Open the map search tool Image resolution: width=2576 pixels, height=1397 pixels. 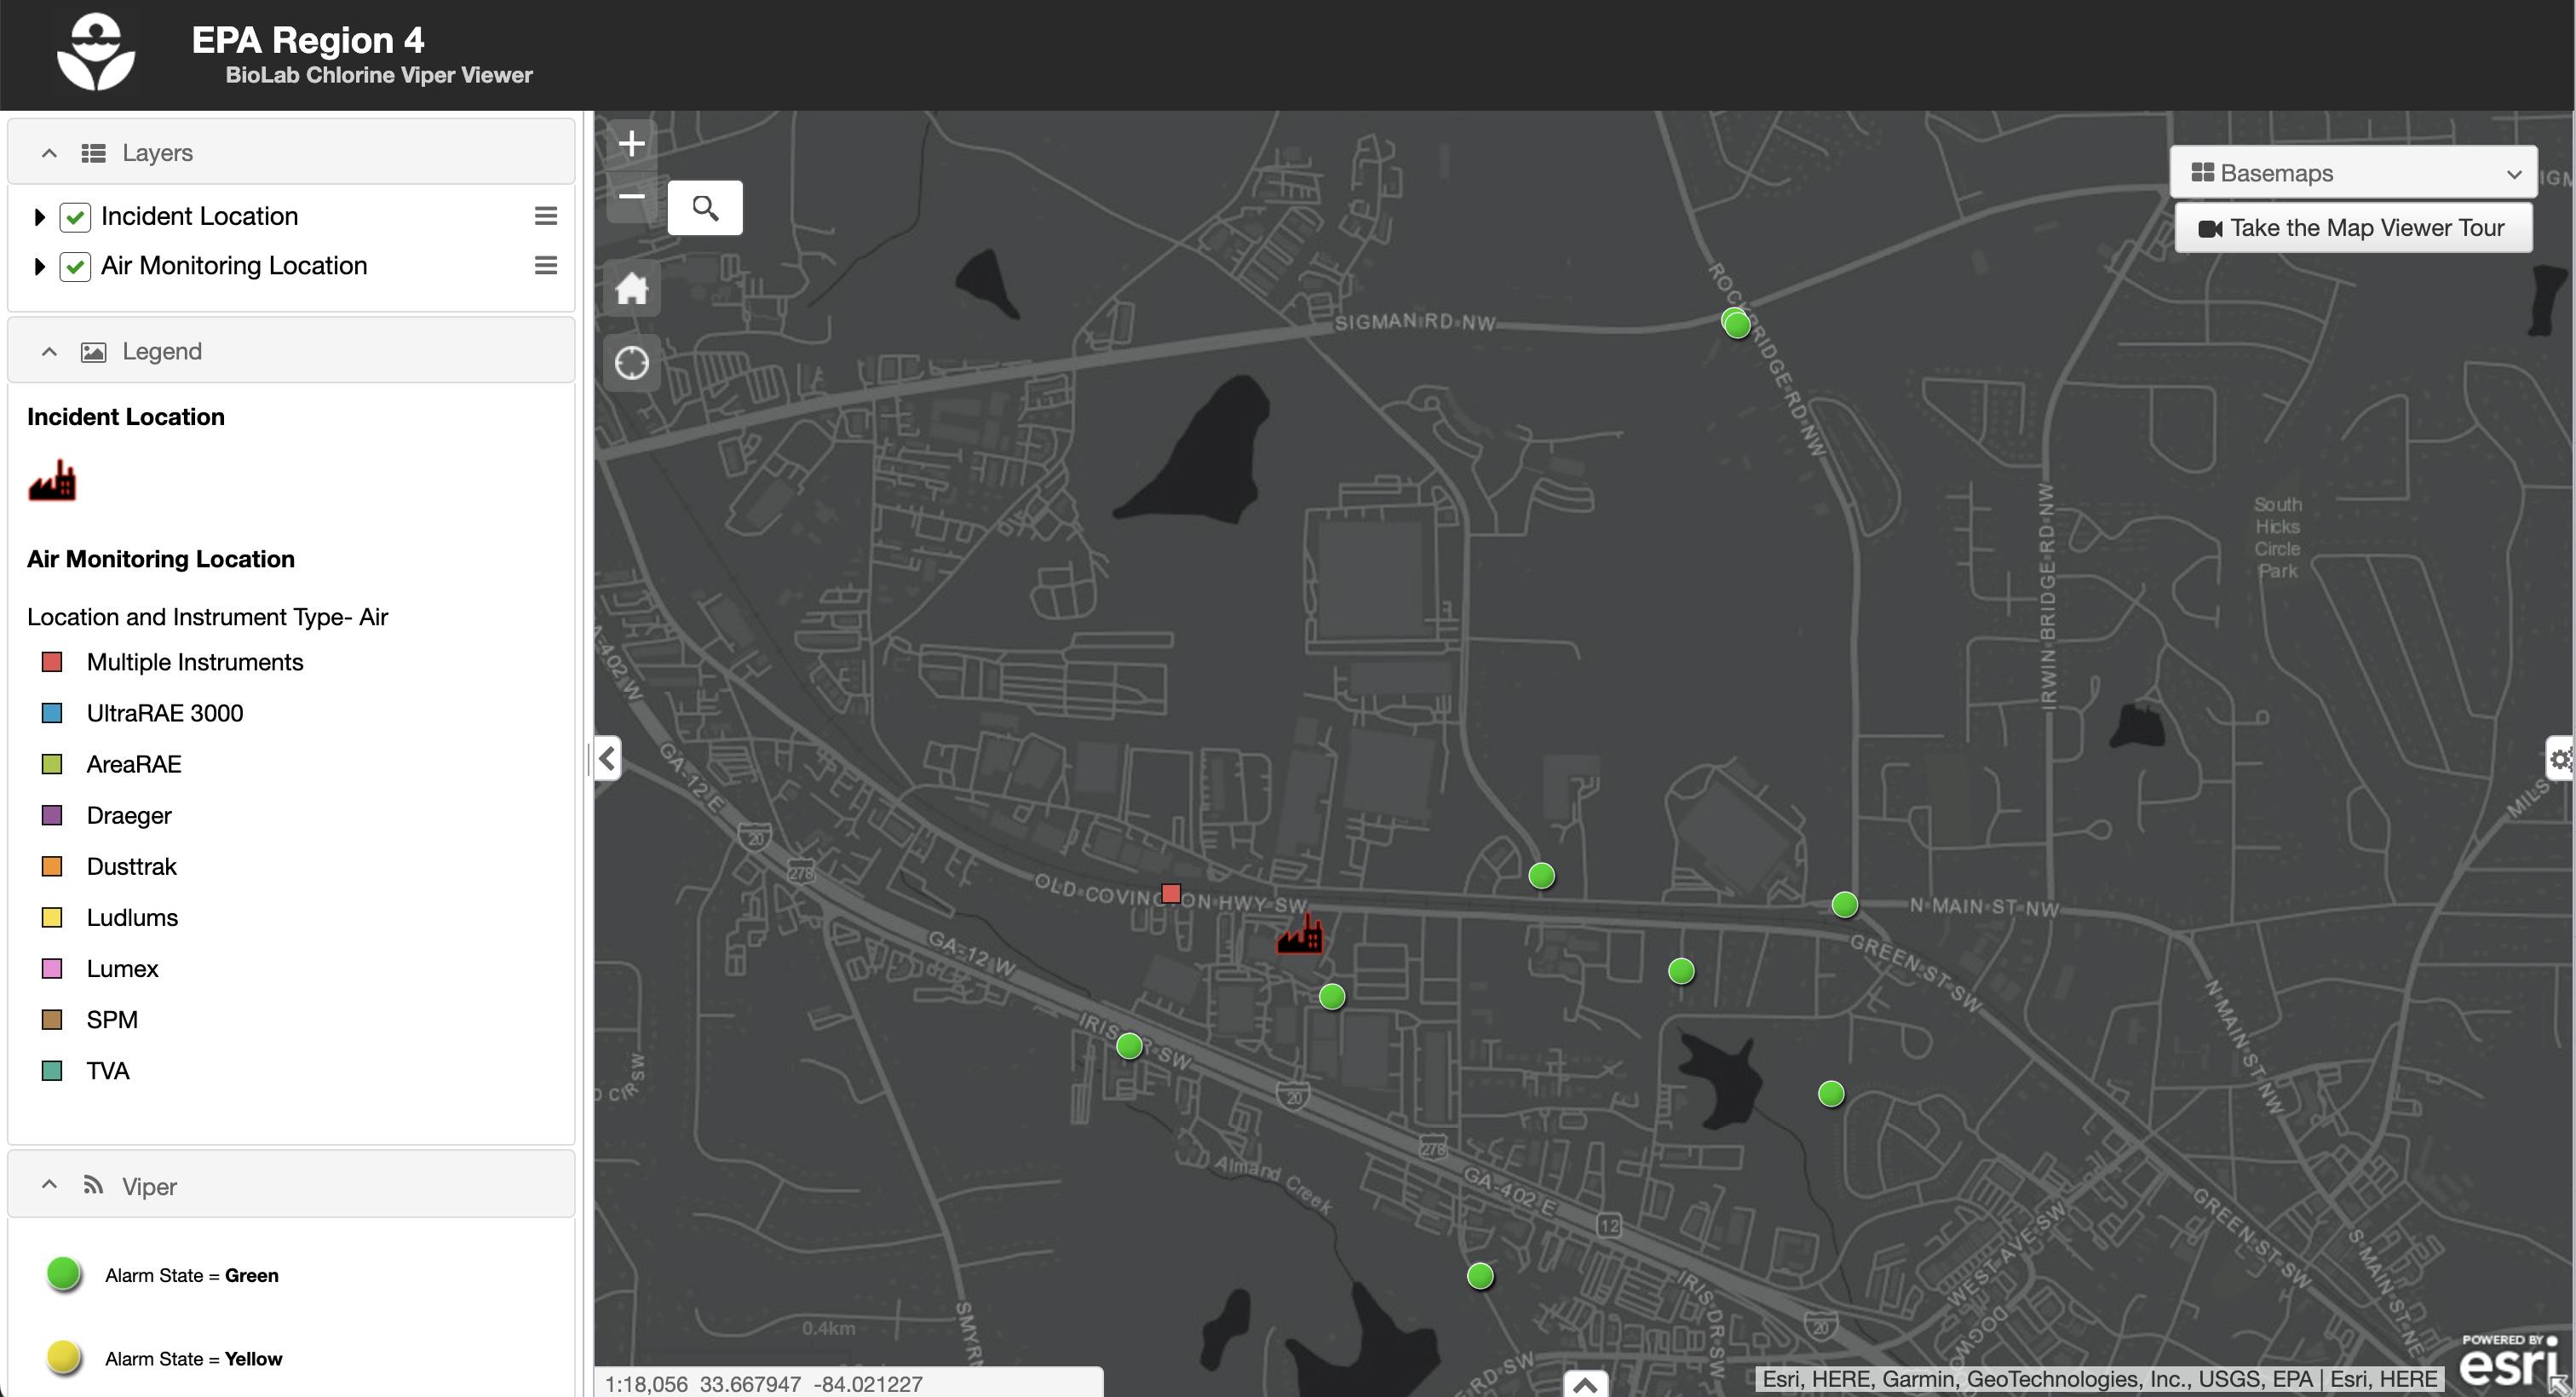click(x=705, y=207)
